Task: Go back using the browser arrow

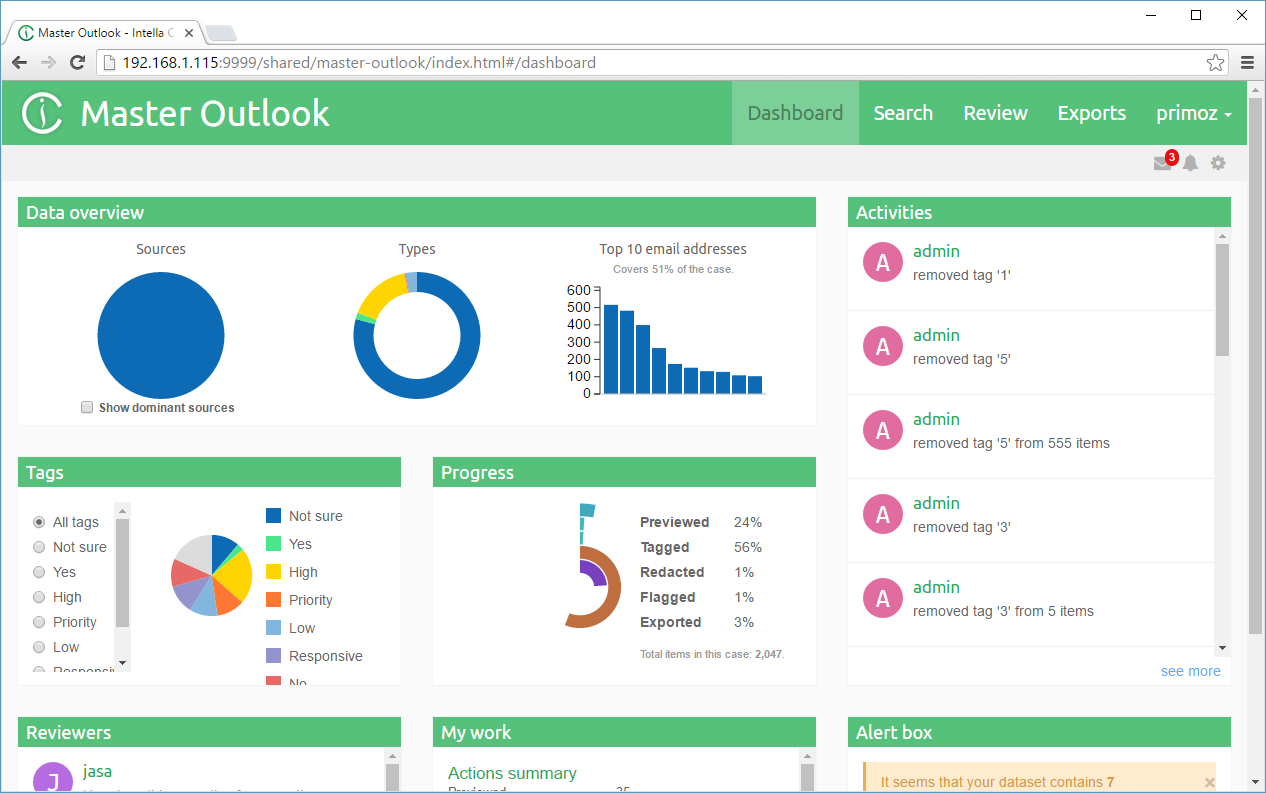Action: [x=18, y=62]
